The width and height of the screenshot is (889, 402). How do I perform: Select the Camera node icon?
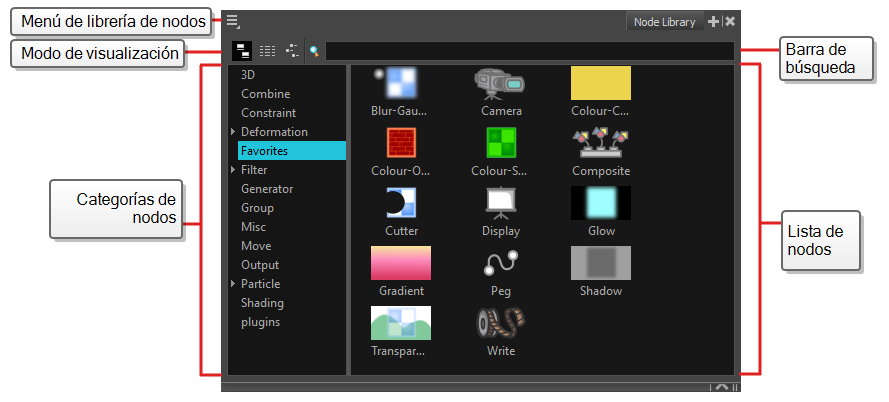[x=499, y=84]
